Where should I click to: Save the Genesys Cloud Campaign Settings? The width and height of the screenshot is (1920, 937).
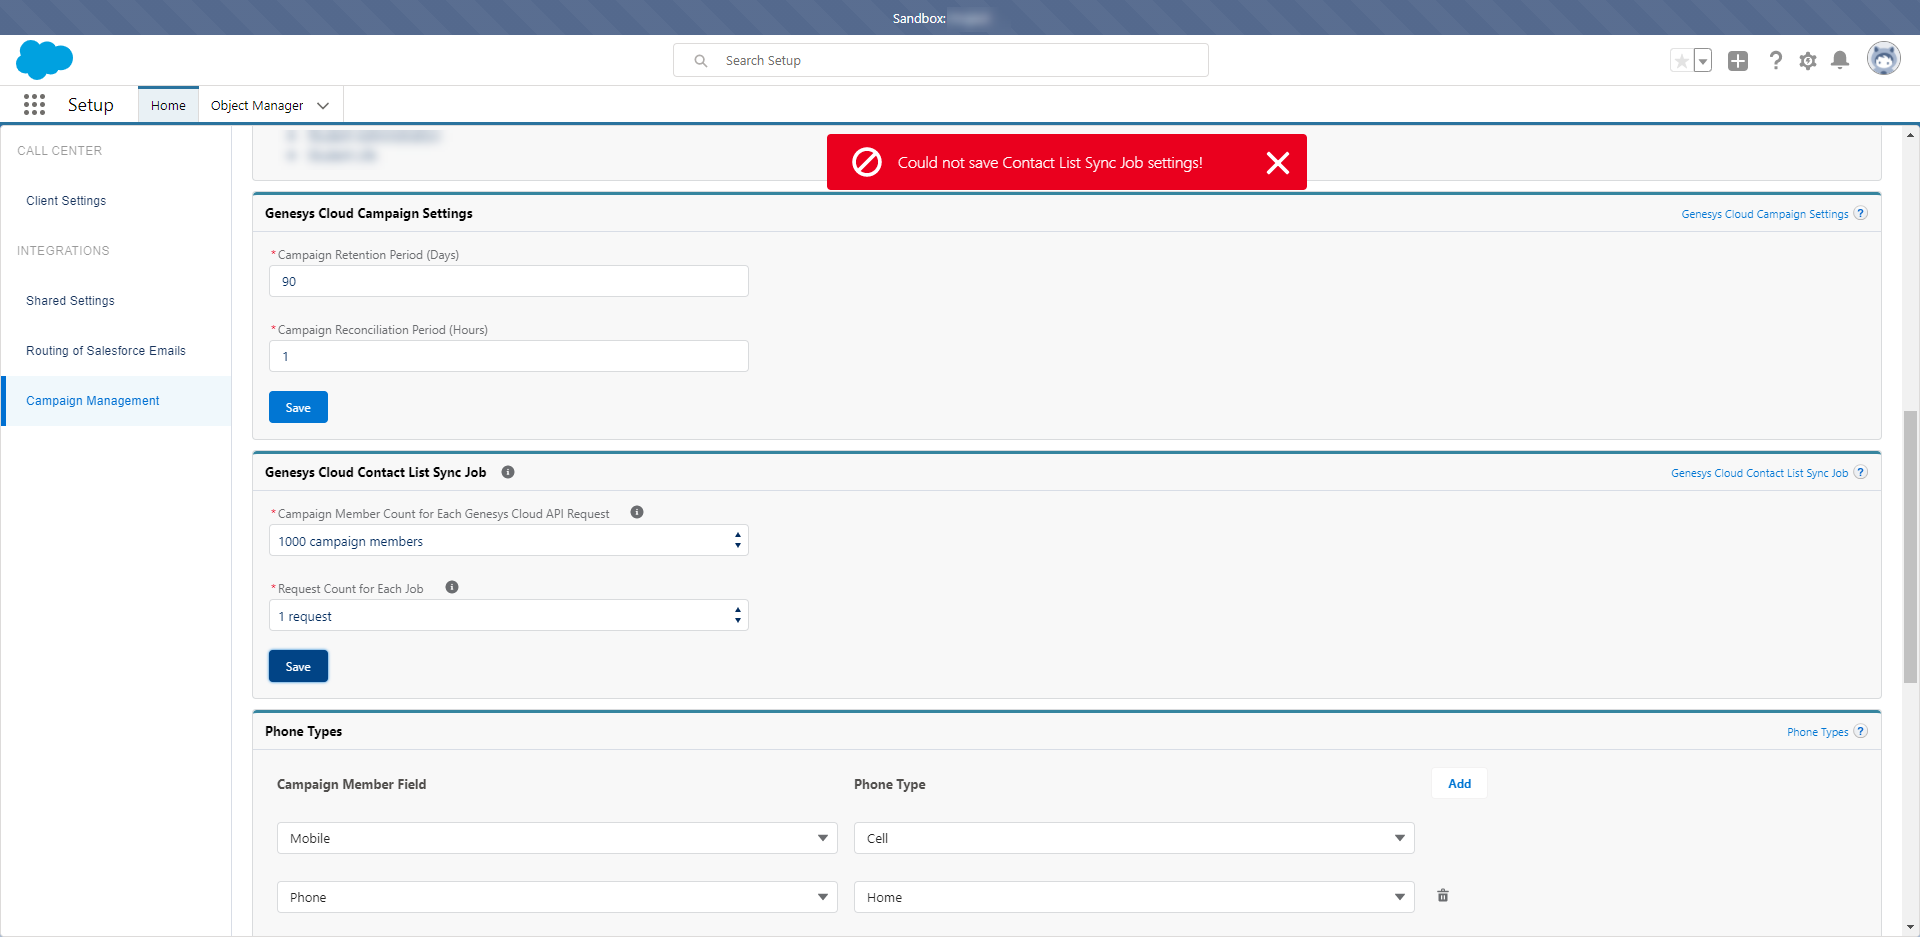tap(298, 407)
